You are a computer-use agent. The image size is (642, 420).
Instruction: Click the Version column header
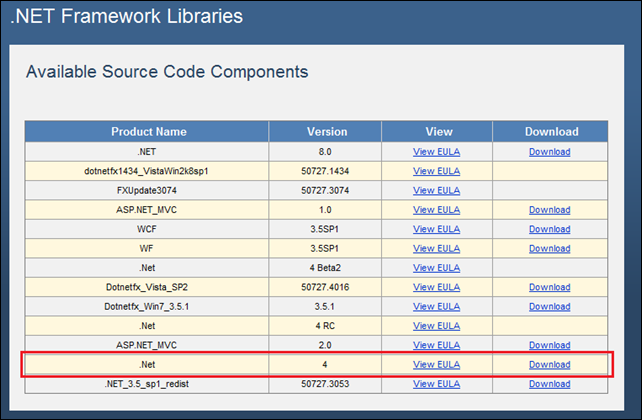coord(327,132)
